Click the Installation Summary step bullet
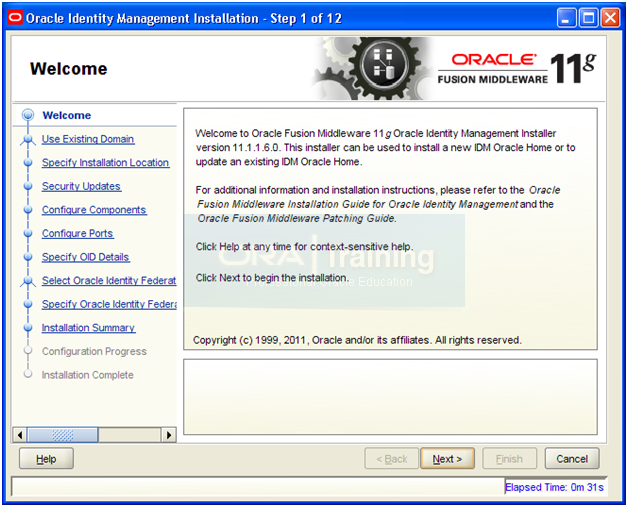 coord(28,328)
